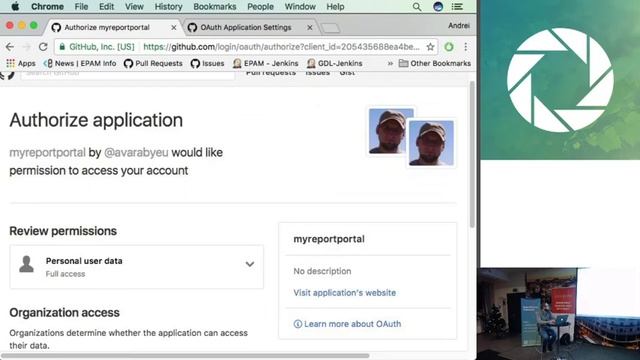
Task: Open the People menu
Action: (260, 7)
